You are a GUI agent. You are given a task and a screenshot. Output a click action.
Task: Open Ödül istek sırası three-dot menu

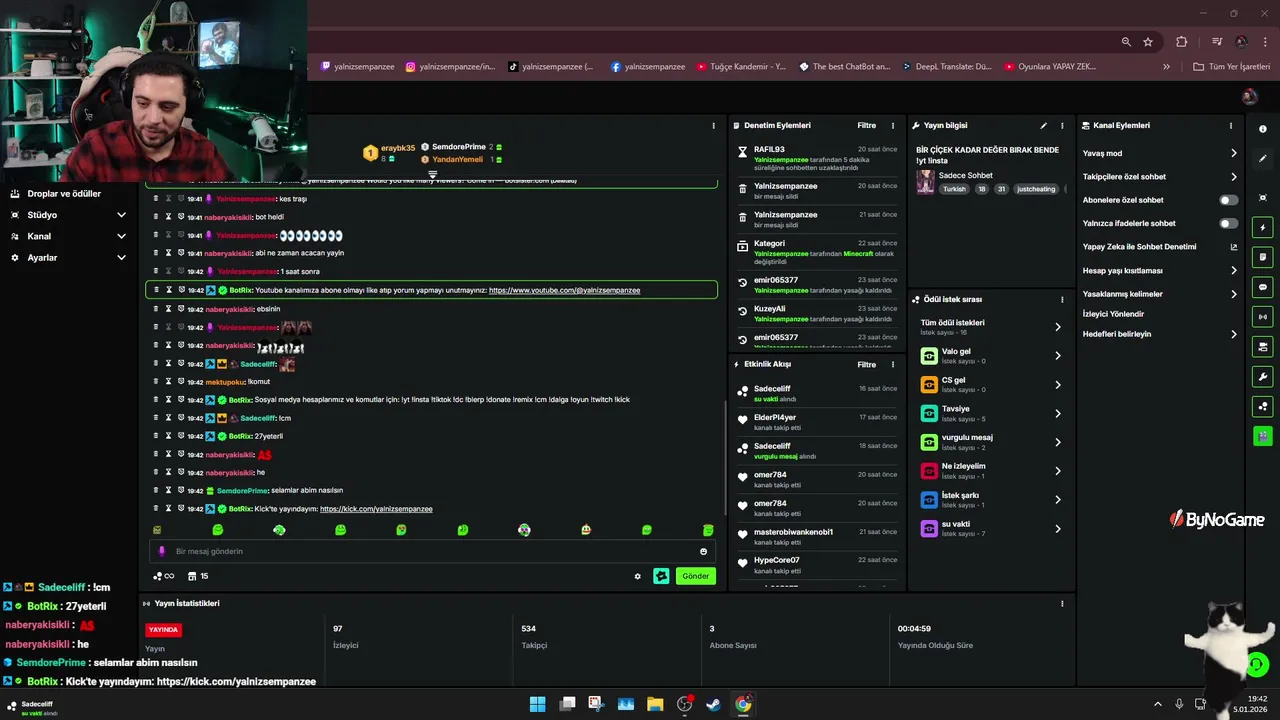[x=1062, y=299]
